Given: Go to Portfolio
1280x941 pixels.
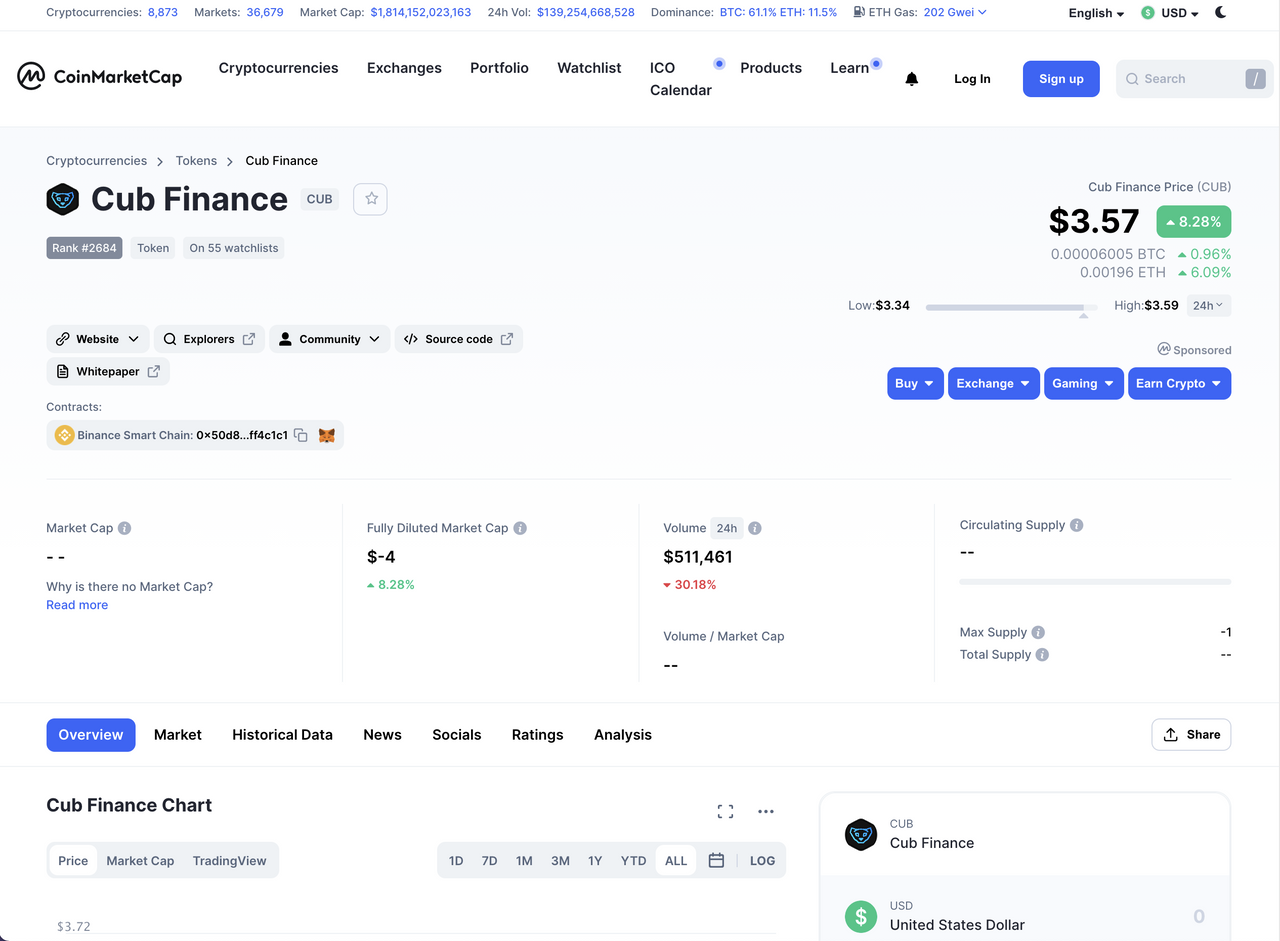Looking at the screenshot, I should [x=499, y=68].
